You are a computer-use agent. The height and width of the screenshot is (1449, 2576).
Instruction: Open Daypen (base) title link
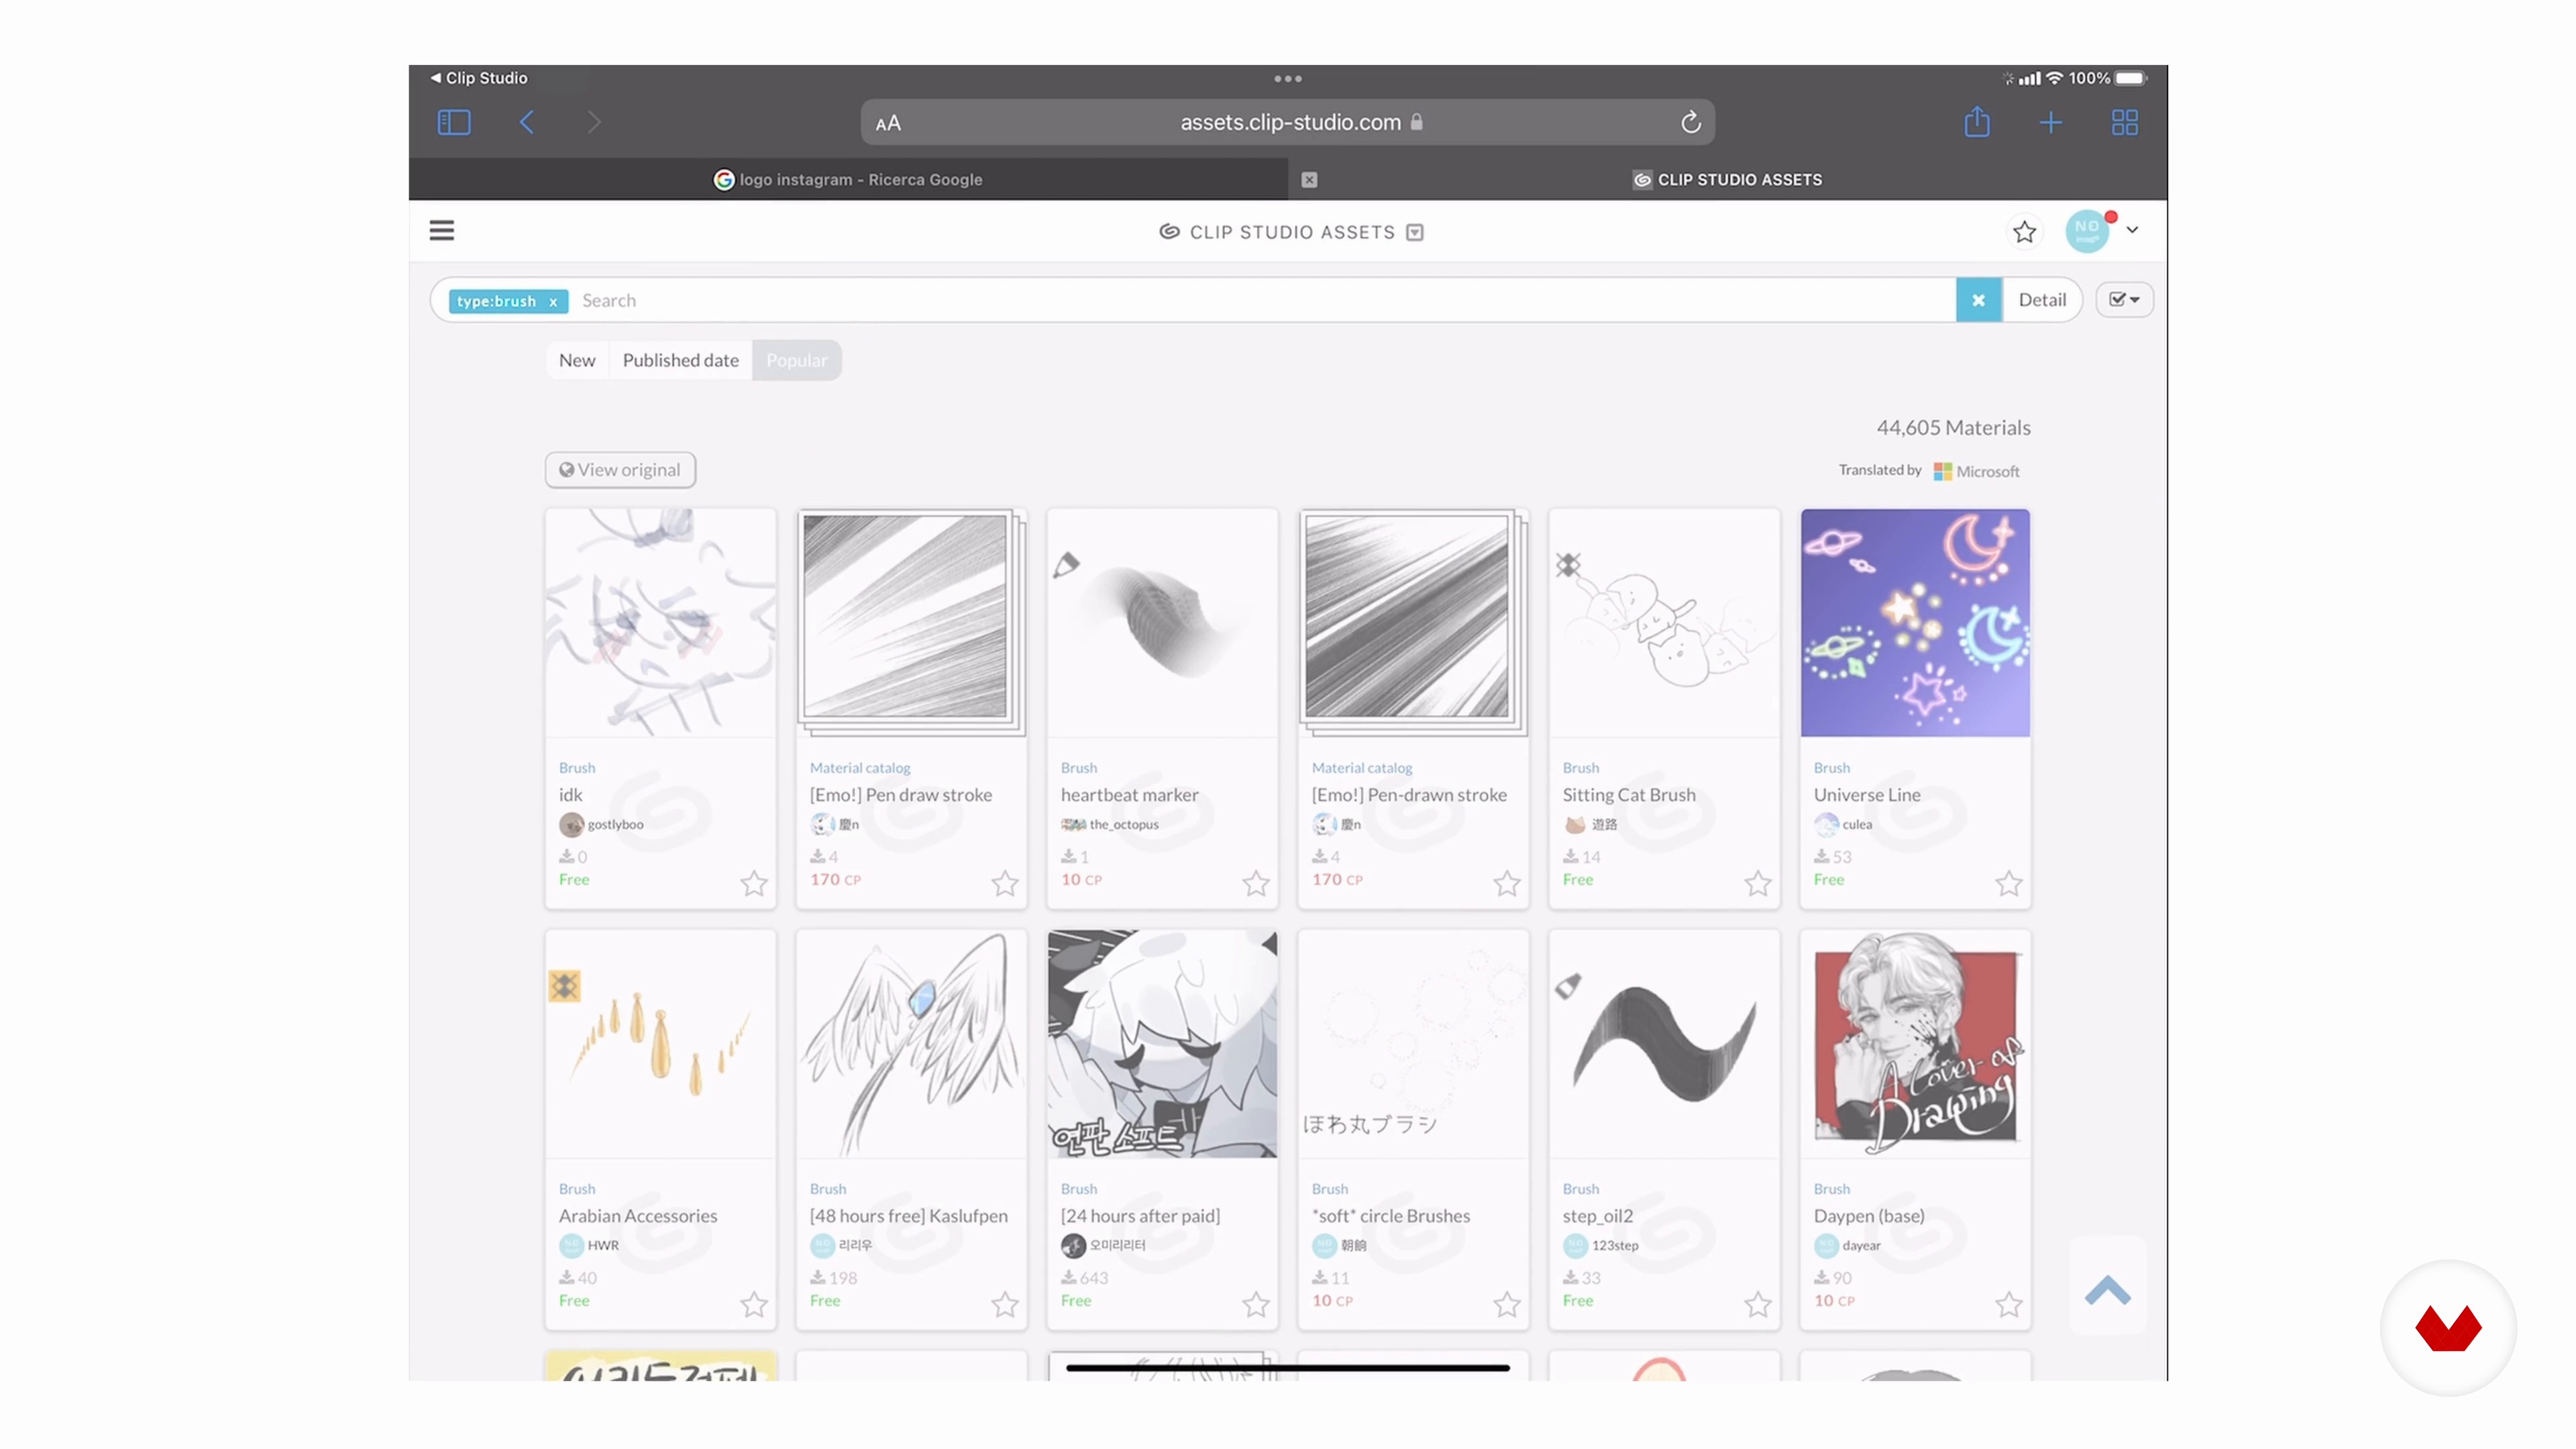pos(1869,1216)
